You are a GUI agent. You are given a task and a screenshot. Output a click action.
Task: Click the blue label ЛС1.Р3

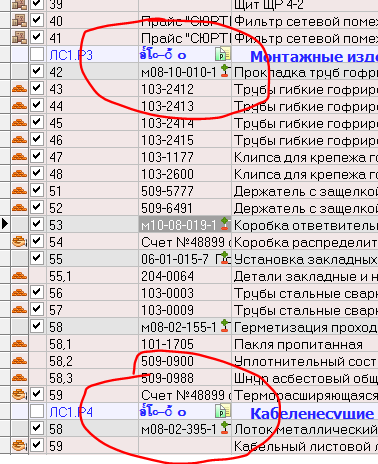[x=71, y=55]
